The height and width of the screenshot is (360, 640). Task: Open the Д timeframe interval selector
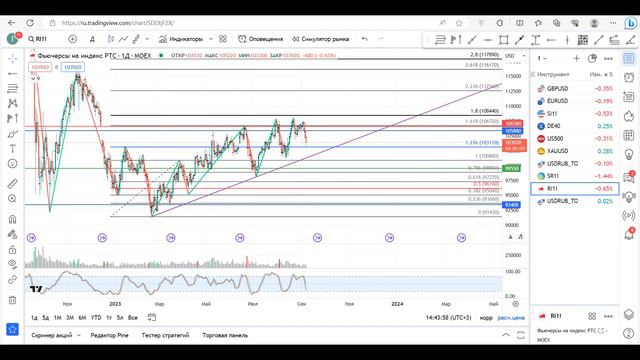point(92,39)
